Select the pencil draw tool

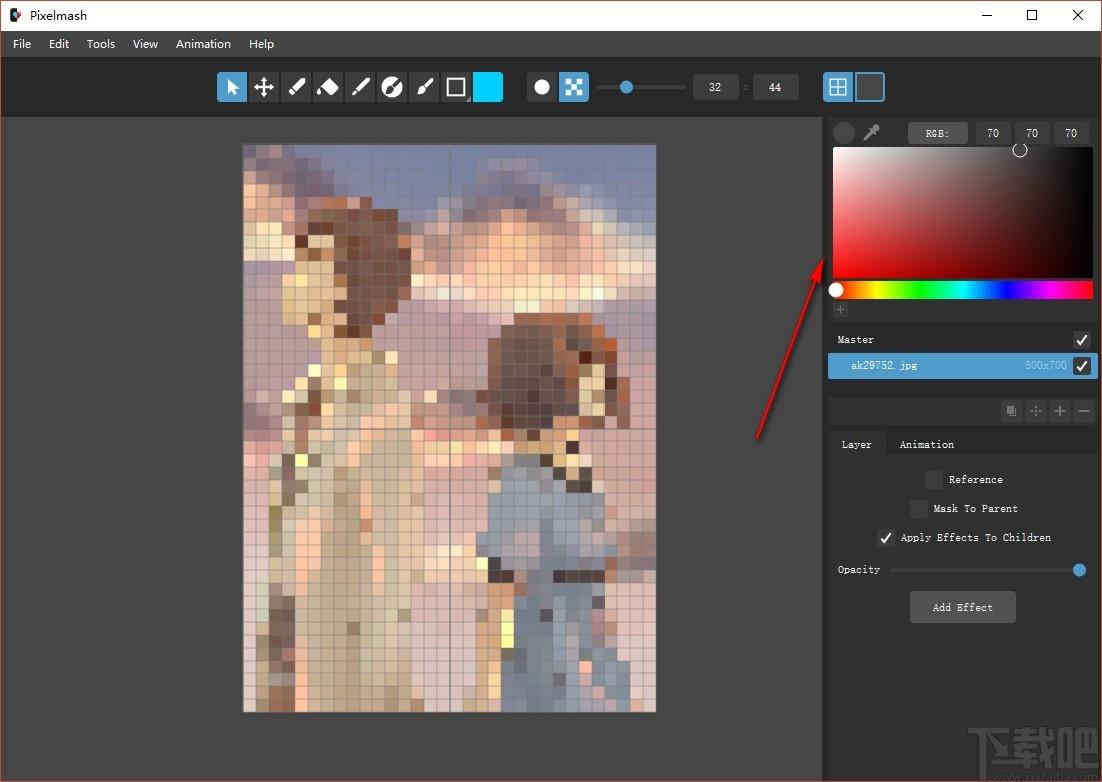click(296, 87)
